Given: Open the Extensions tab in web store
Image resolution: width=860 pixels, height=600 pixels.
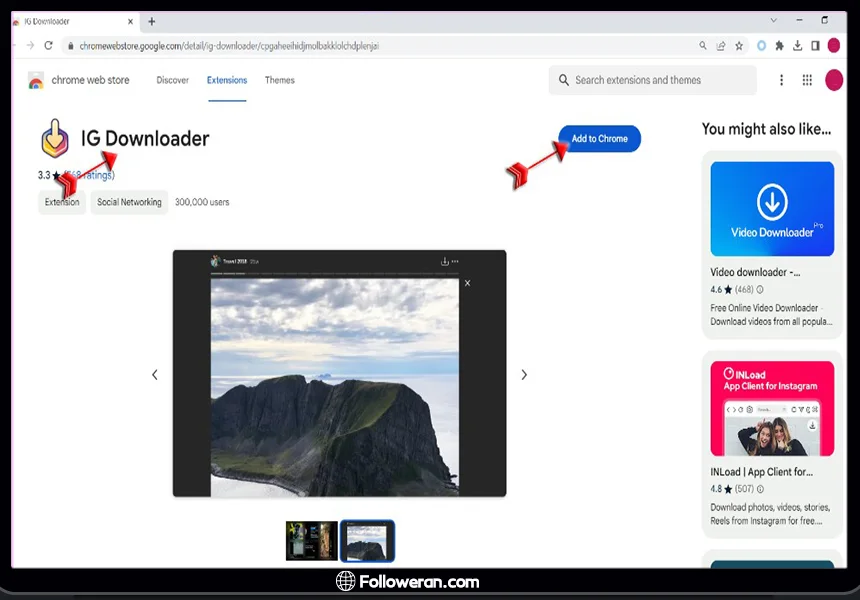Looking at the screenshot, I should [x=227, y=80].
